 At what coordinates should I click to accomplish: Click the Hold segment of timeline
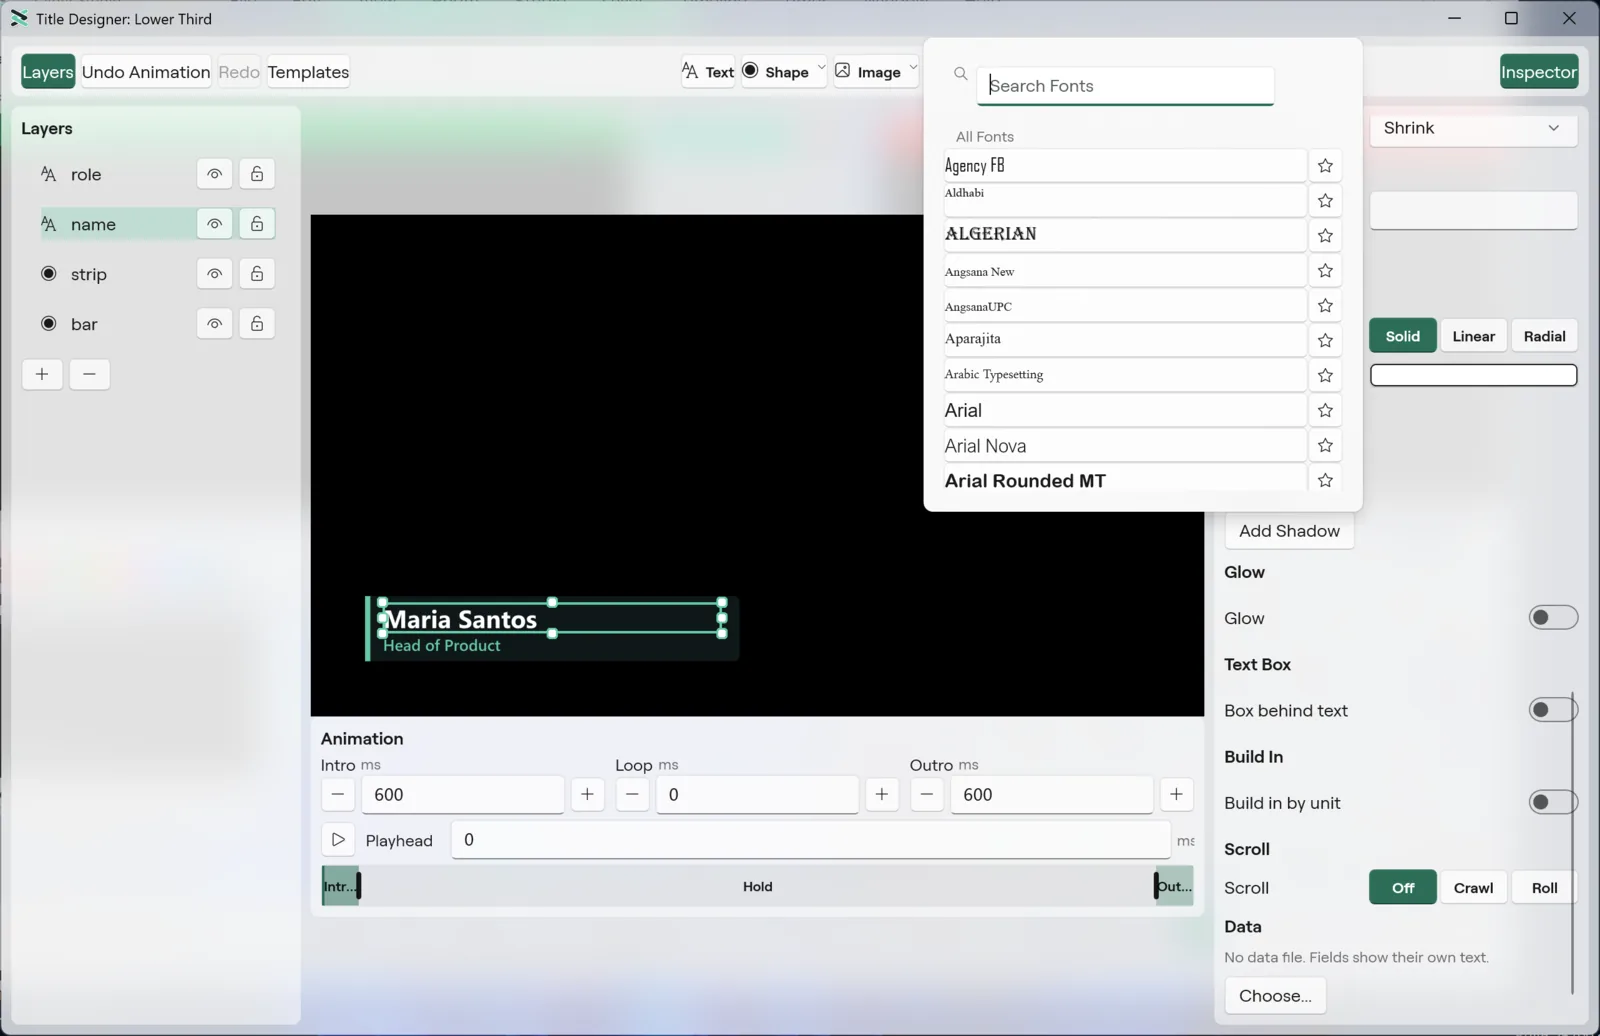point(757,887)
